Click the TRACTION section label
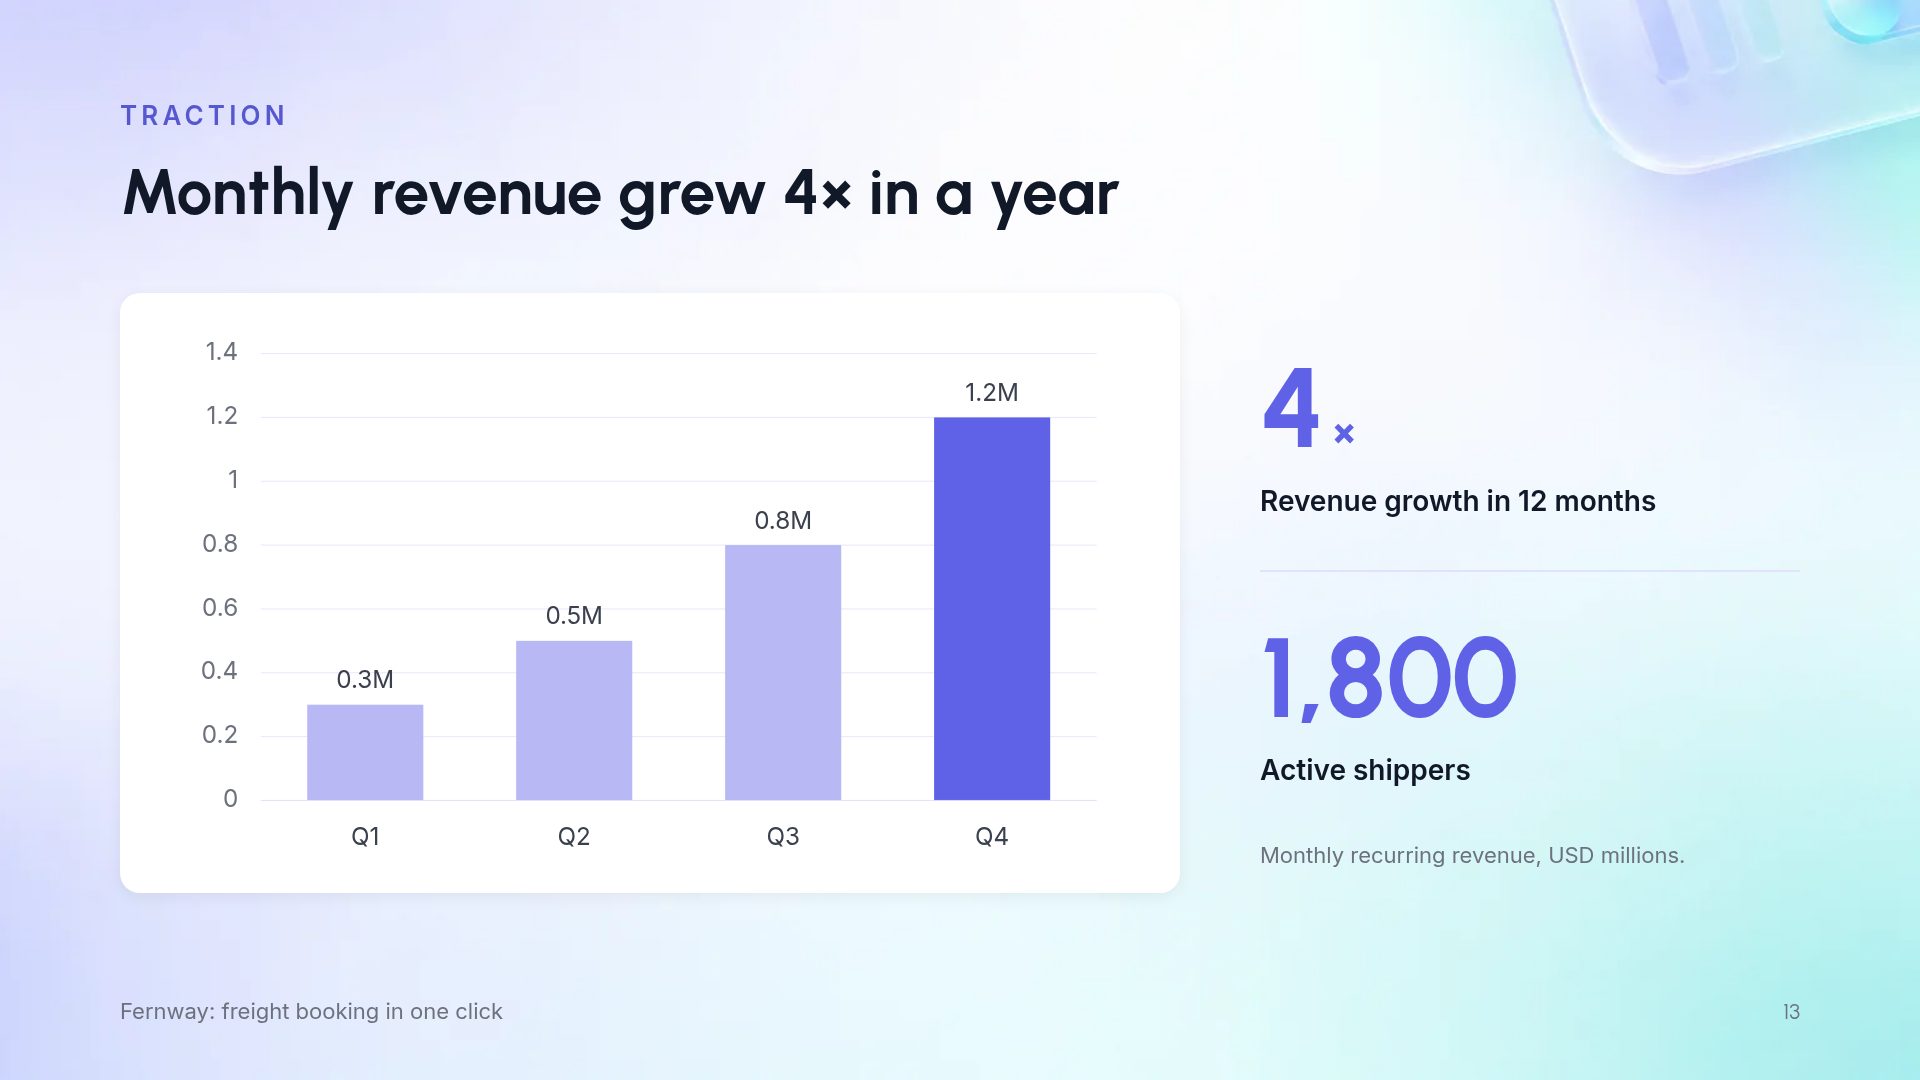The height and width of the screenshot is (1080, 1920). pos(203,116)
